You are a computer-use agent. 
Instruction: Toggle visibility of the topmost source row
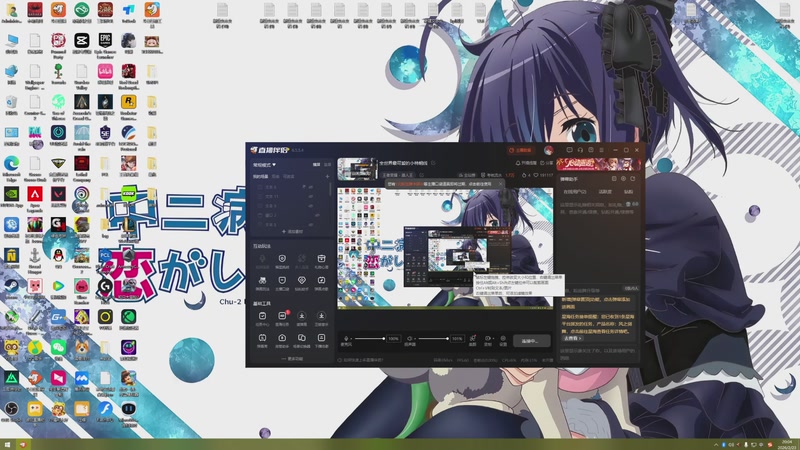pyautogui.click(x=310, y=187)
